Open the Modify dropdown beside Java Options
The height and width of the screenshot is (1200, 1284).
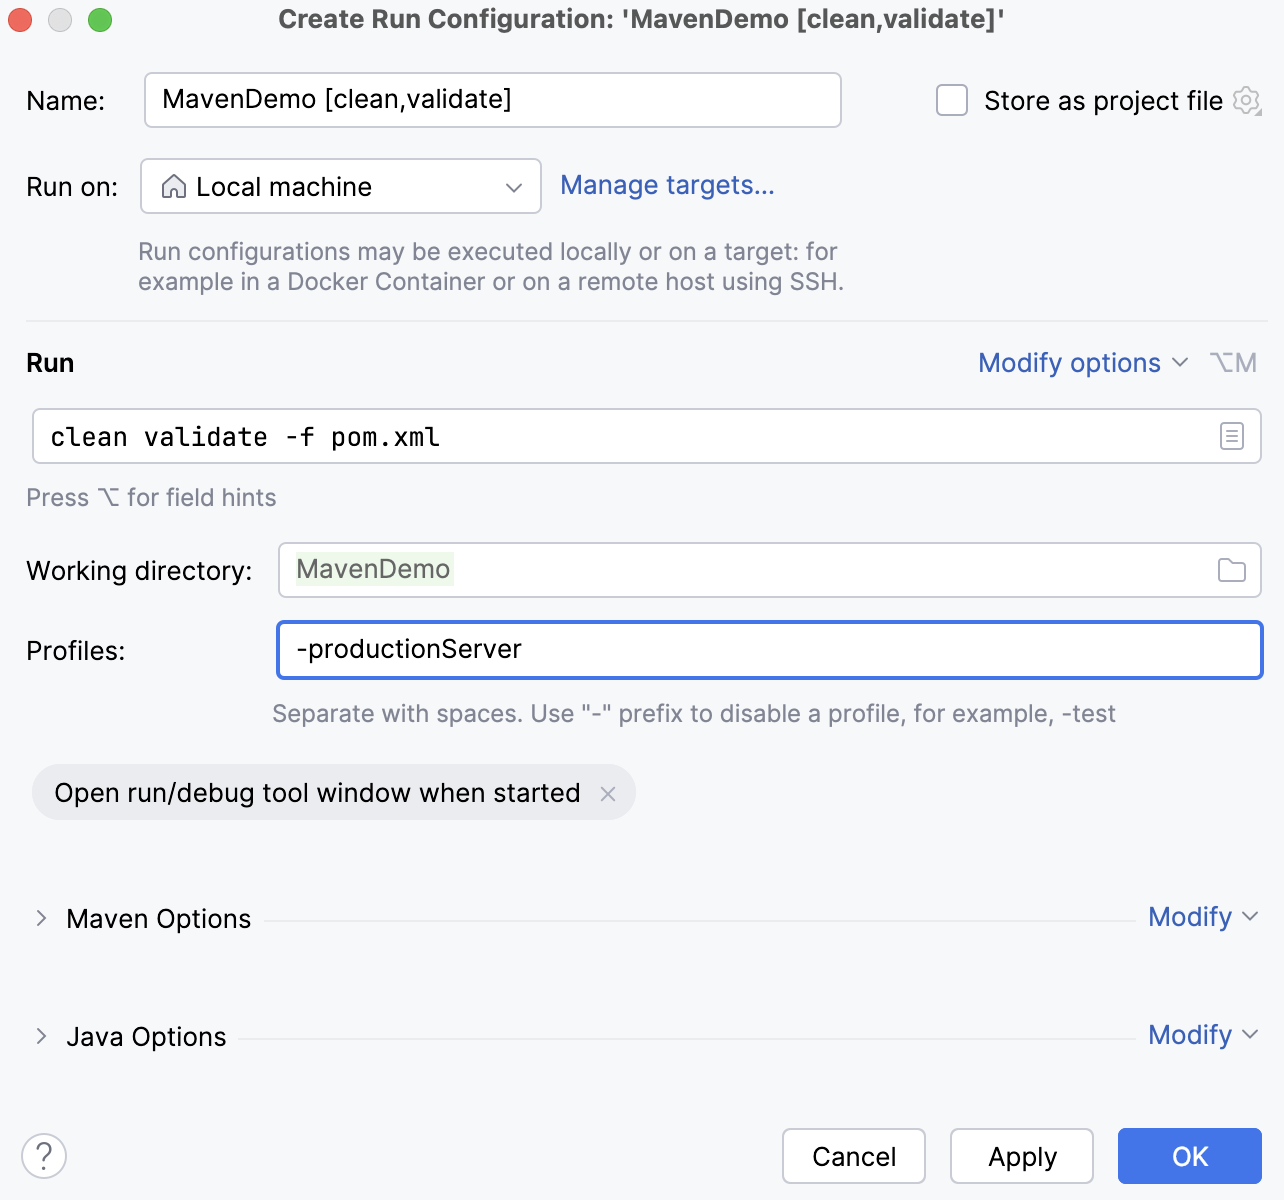click(1203, 1035)
